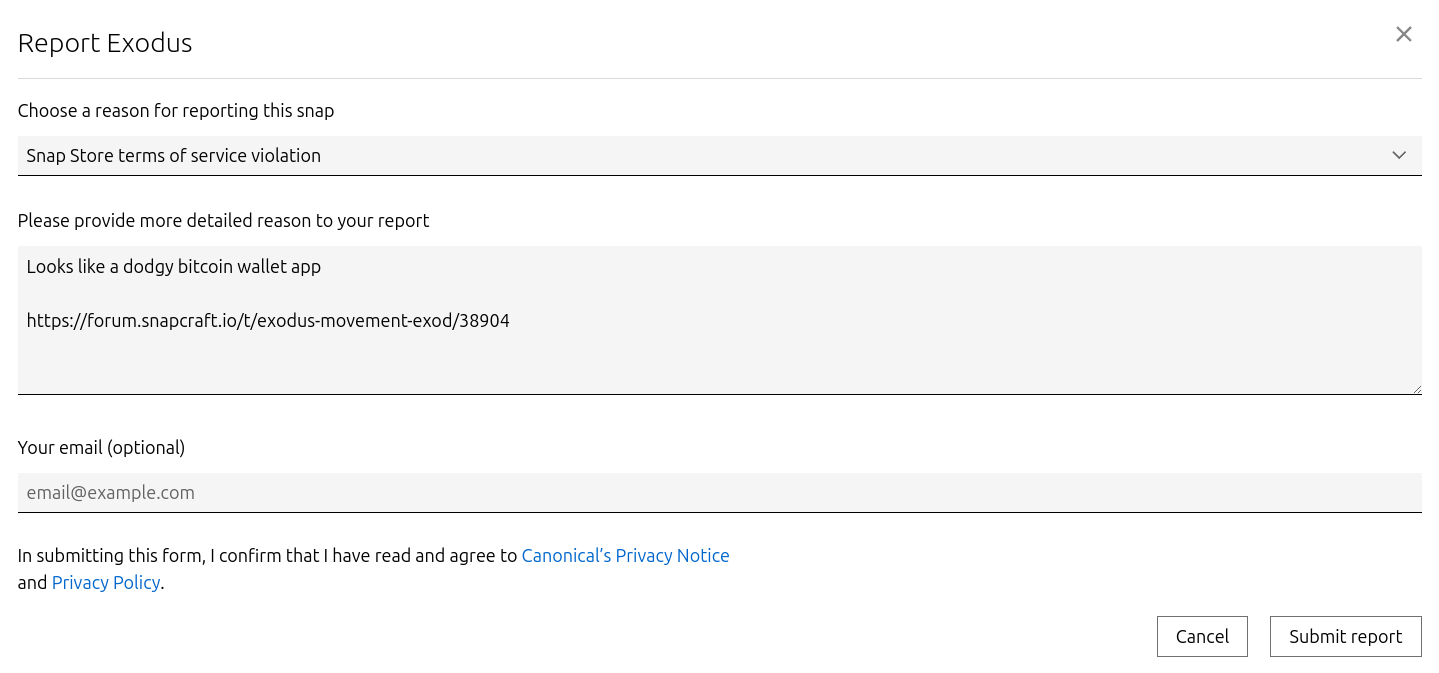Click the blank line between textarea paragraphs

click(720, 294)
